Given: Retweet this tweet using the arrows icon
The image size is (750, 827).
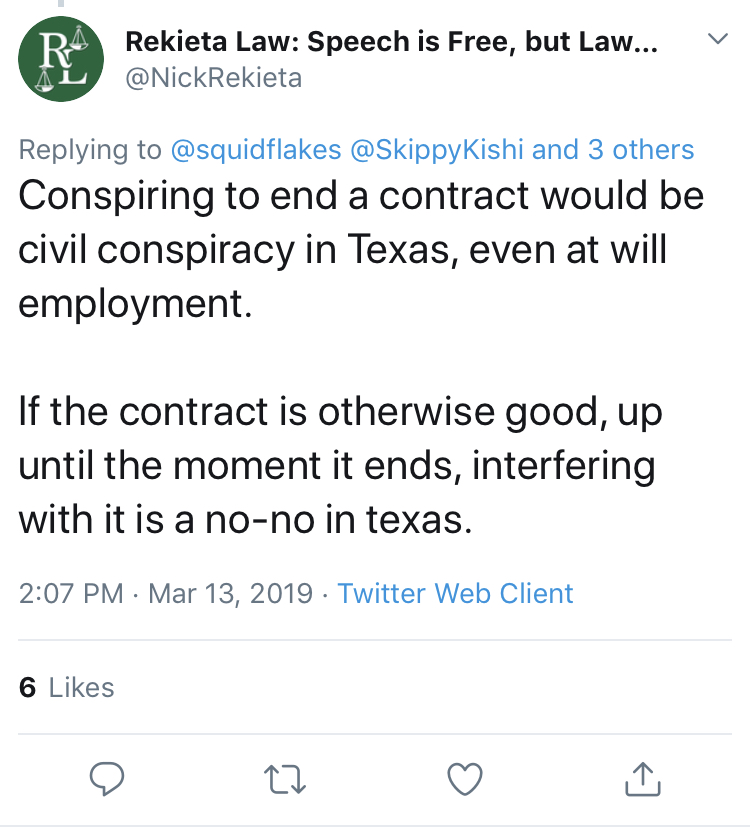Looking at the screenshot, I should pos(285,779).
